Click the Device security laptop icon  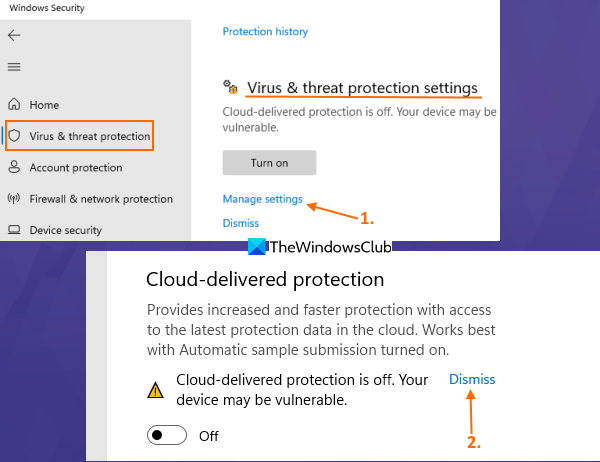[14, 230]
